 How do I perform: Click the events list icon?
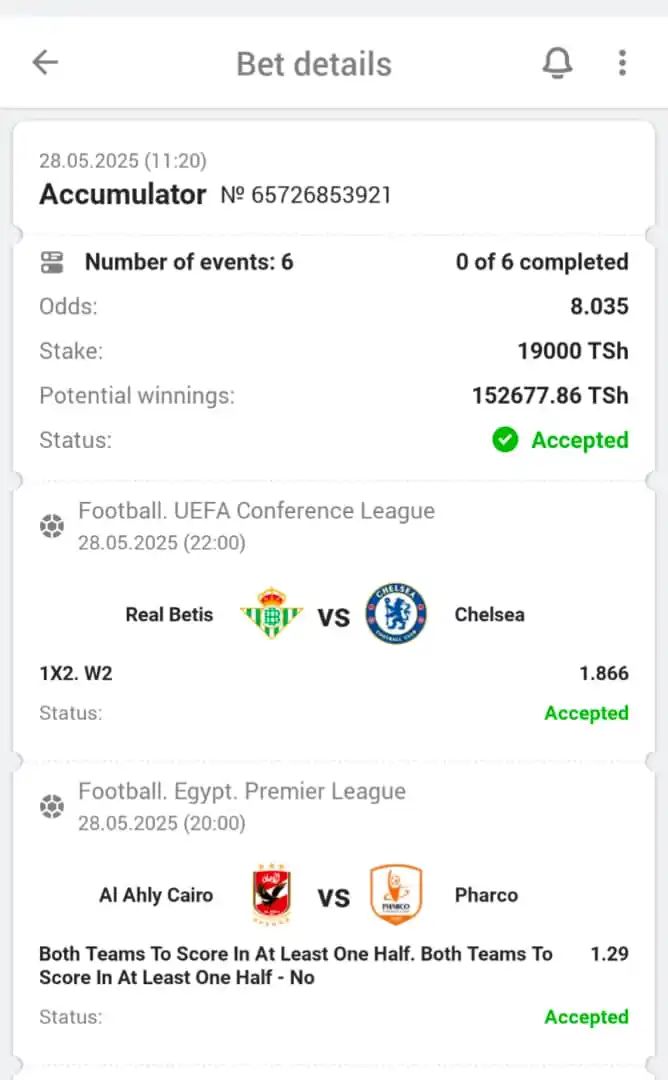(52, 262)
